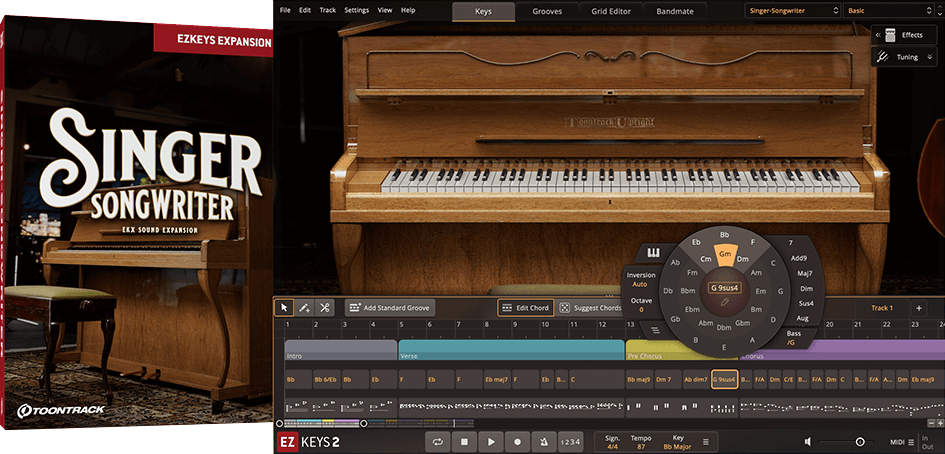Open the Edit menu
The image size is (945, 454).
[x=305, y=10]
